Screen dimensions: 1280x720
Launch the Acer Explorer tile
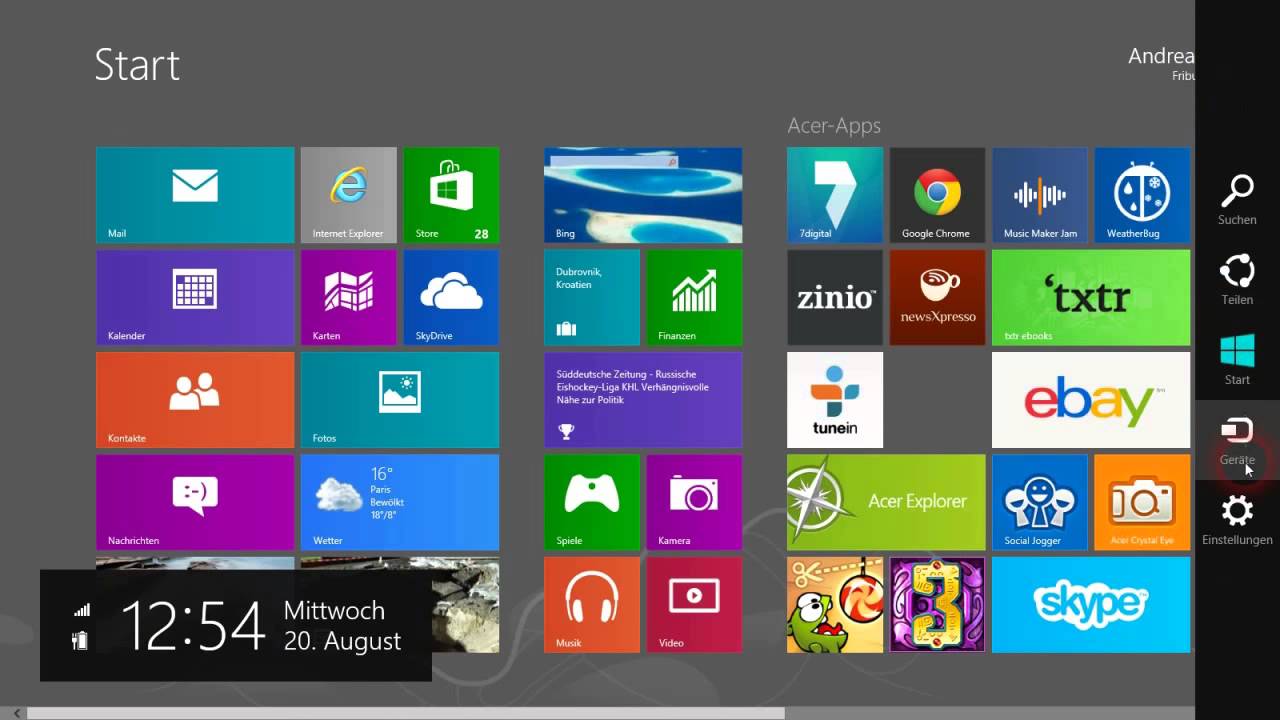click(x=886, y=503)
